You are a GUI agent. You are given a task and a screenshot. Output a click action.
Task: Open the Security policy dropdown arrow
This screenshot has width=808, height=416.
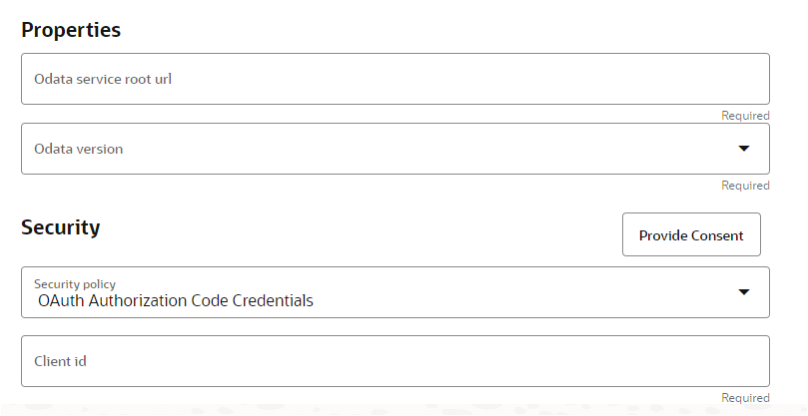(x=743, y=292)
